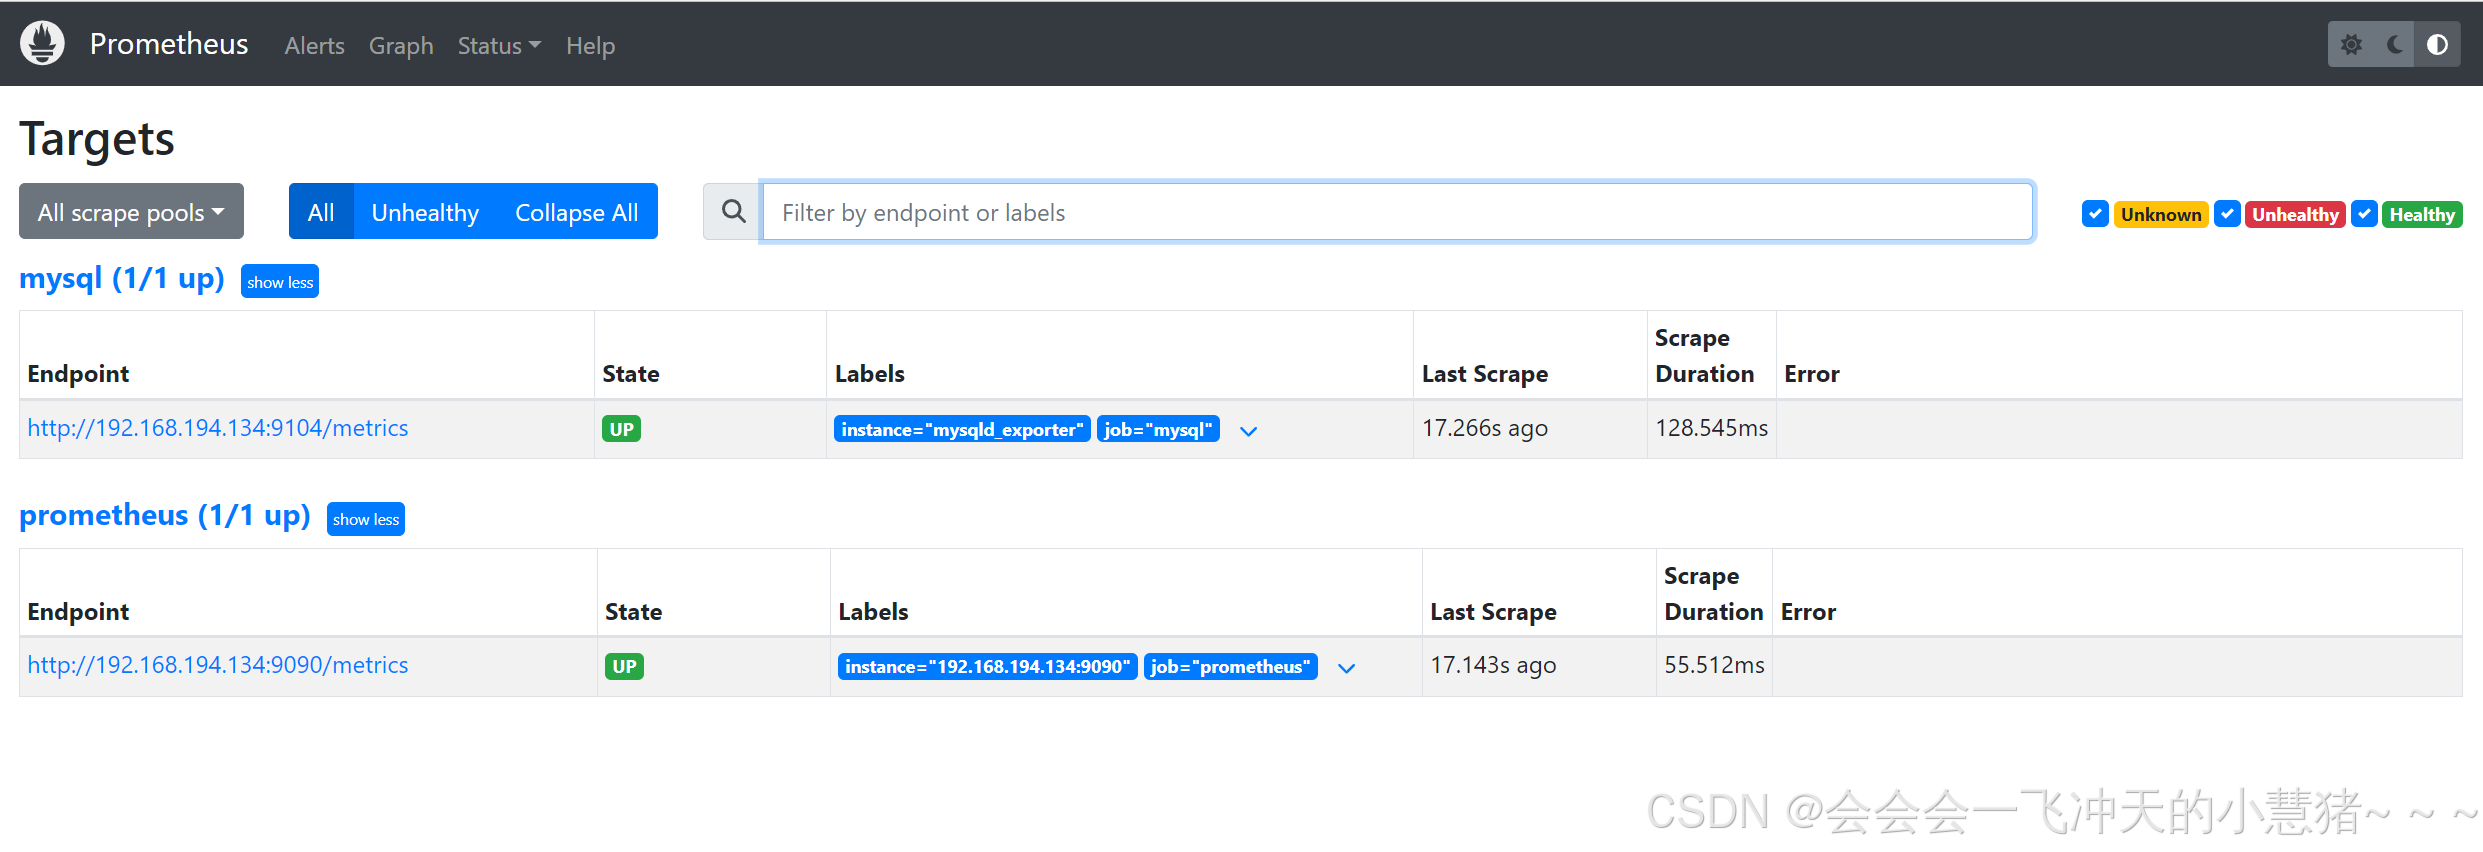Open the mysql (1/1 up) heading link

point(122,278)
